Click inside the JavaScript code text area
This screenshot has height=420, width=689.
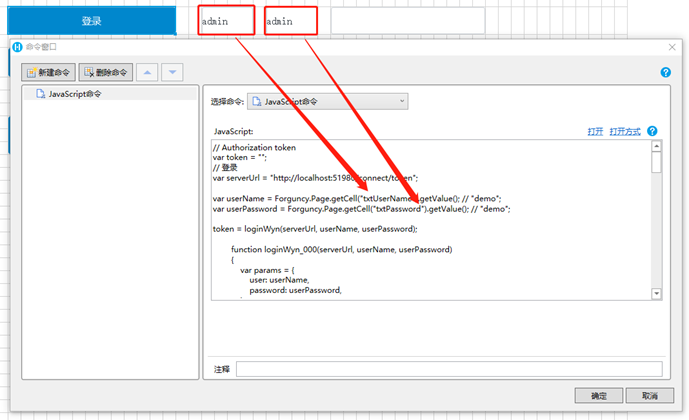point(432,220)
